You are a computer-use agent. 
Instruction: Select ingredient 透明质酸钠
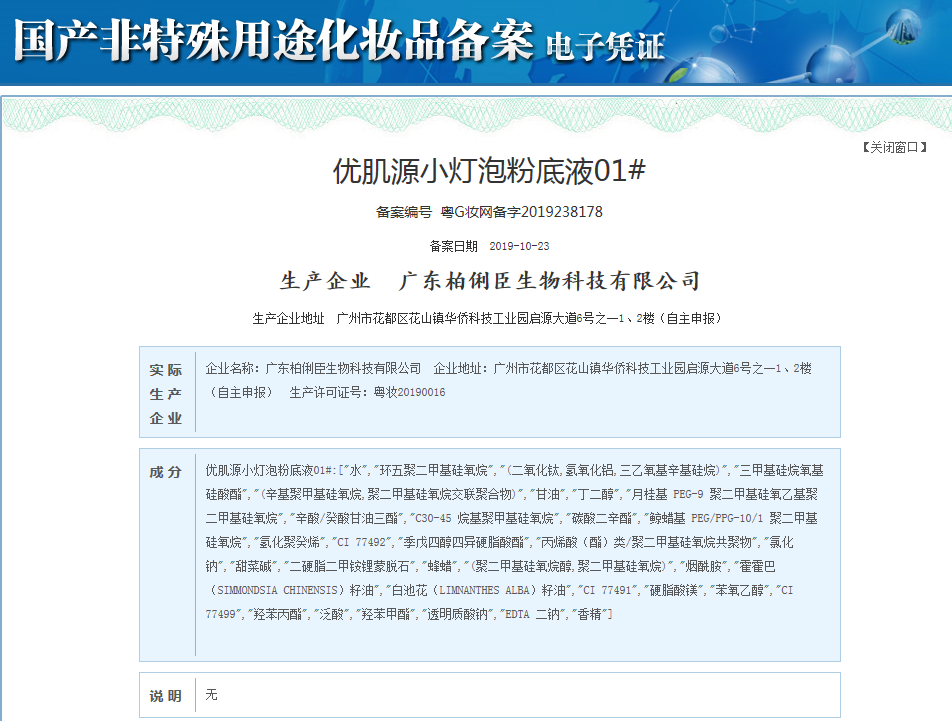(x=458, y=614)
